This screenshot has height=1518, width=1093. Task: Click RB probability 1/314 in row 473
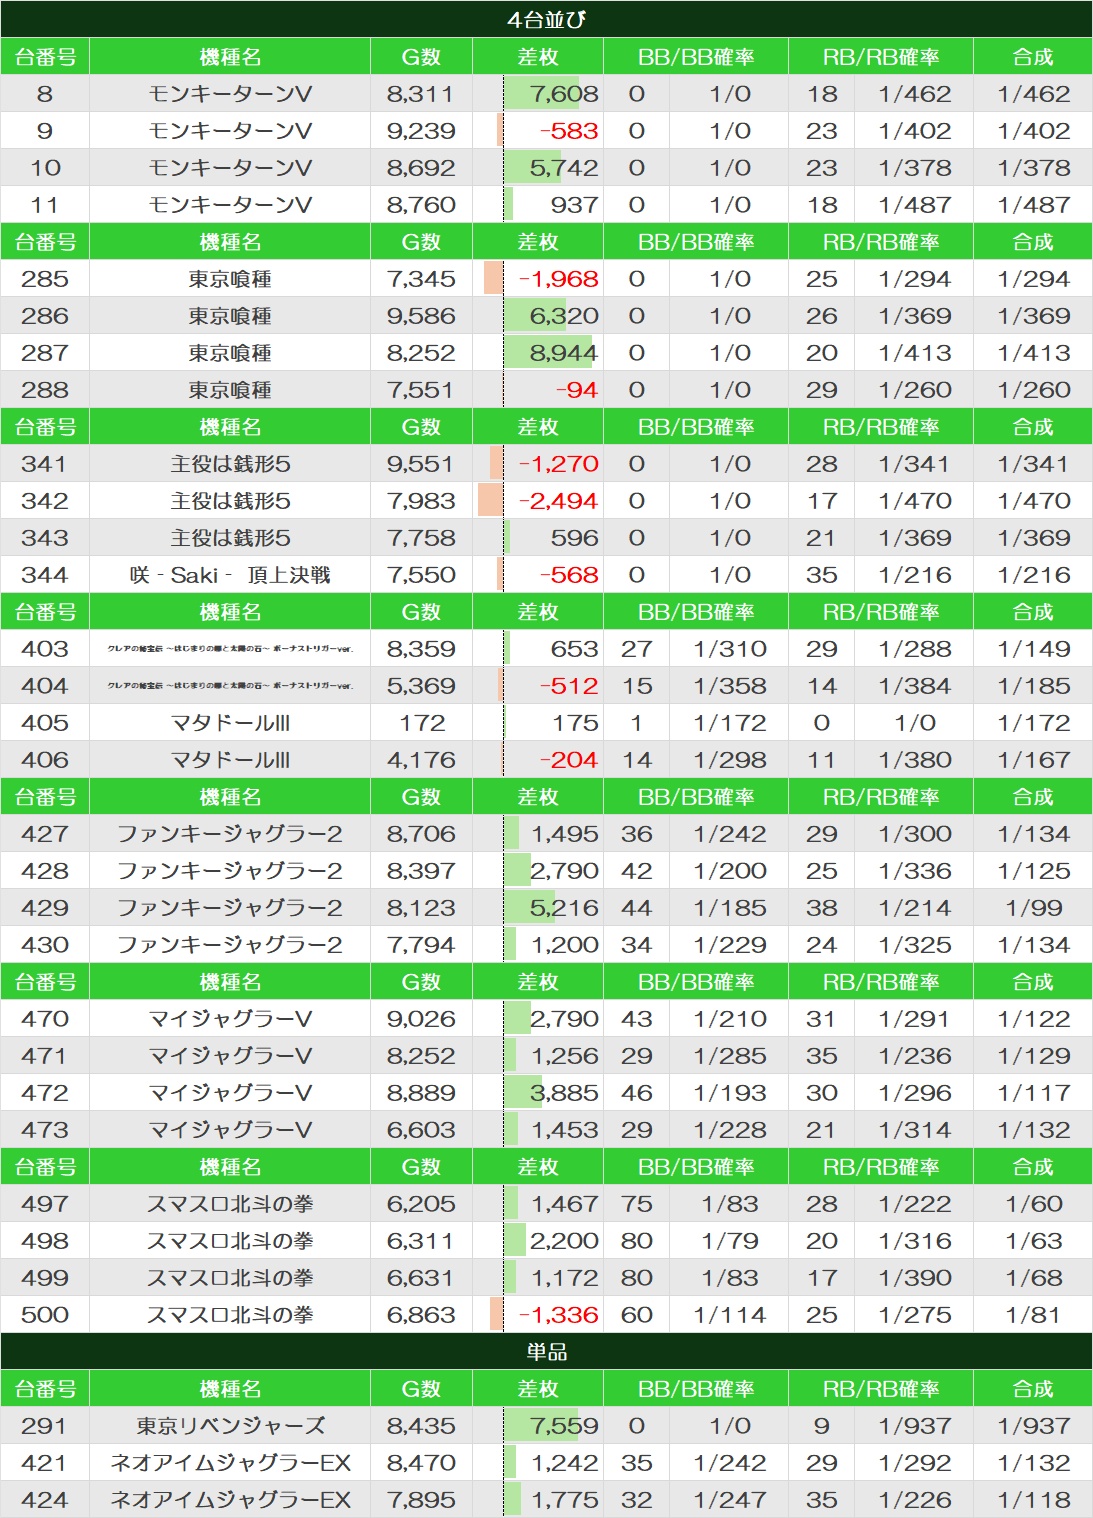[x=915, y=1130]
